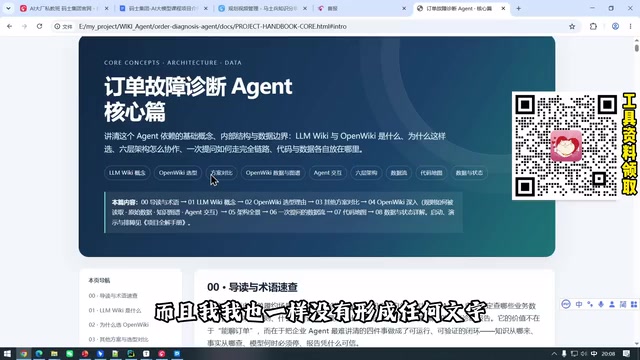
Task: Go to sidebar item 03 · 其他方案与选型对比
Action: [x=118, y=340]
